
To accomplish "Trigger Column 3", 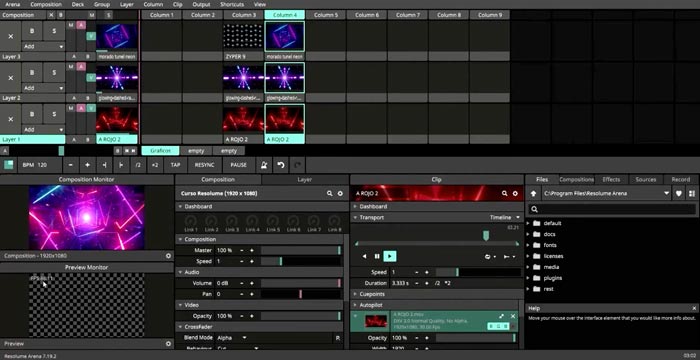I will (244, 15).
